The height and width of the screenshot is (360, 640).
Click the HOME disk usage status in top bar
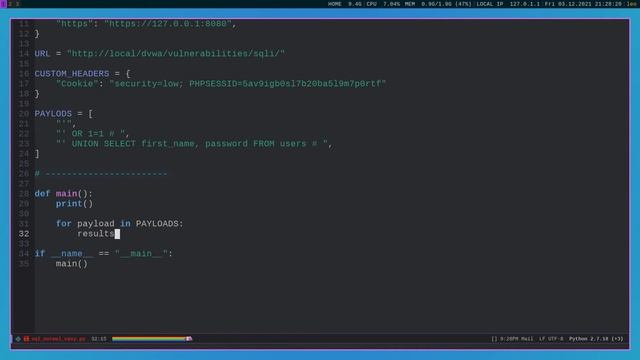coord(345,4)
